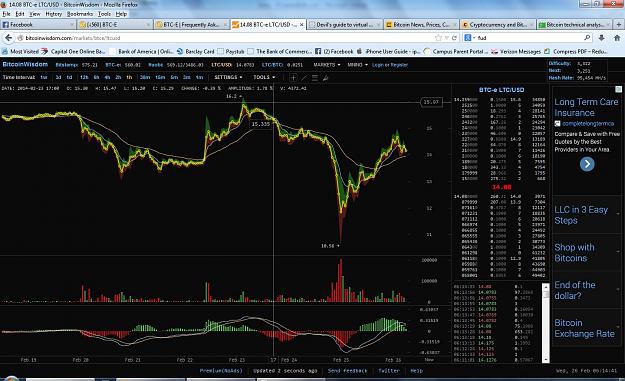
Task: Select the line drawing chart tool
Action: [304, 78]
